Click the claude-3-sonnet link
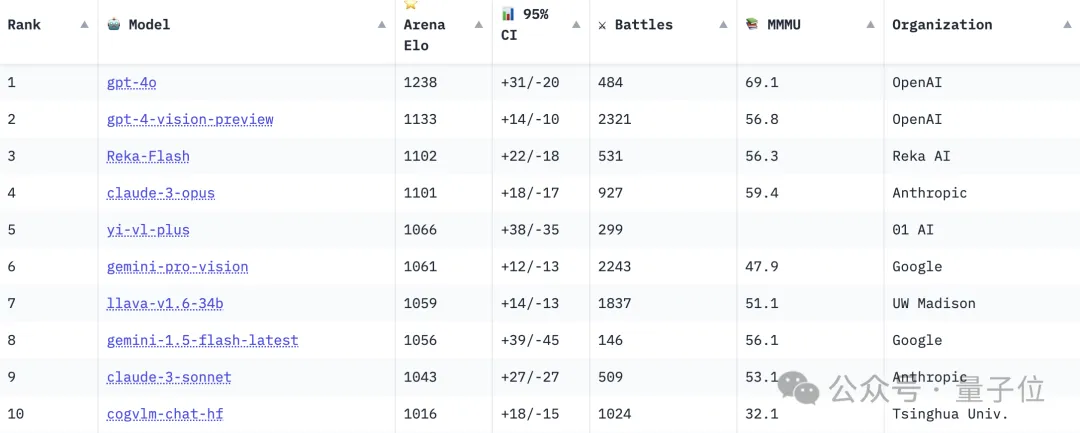The height and width of the screenshot is (433, 1080). tap(169, 377)
